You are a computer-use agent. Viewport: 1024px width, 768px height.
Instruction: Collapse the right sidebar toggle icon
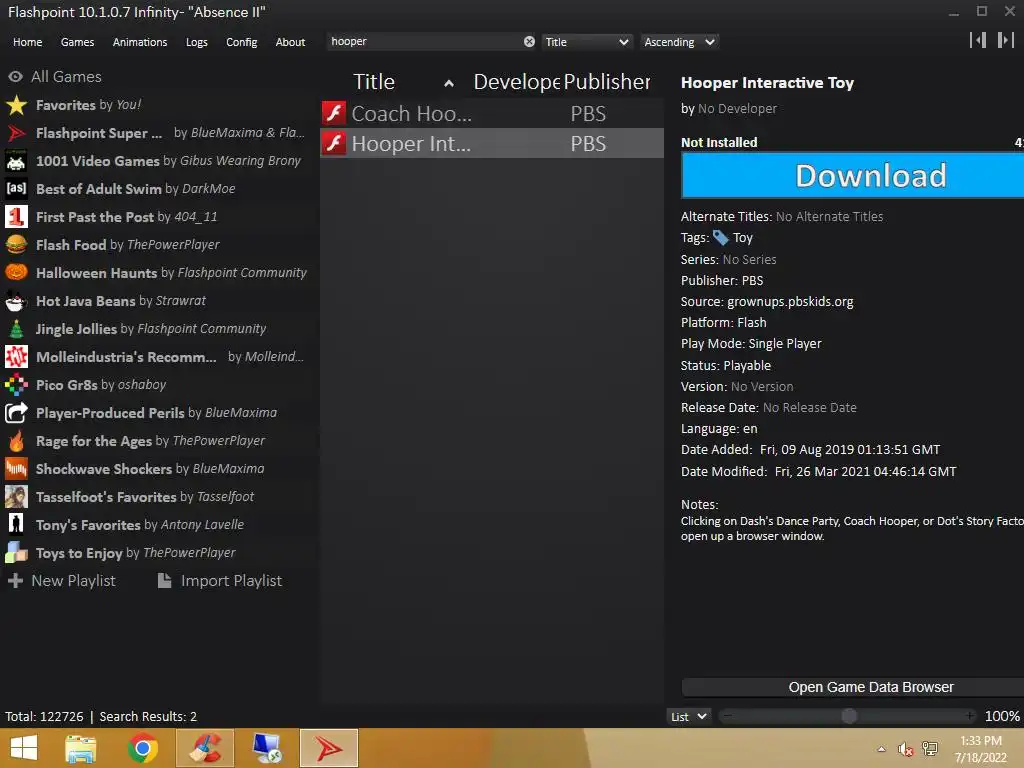click(1006, 40)
